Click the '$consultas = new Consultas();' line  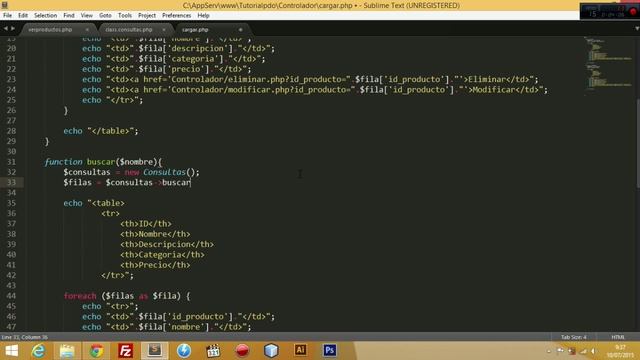[x=131, y=172]
